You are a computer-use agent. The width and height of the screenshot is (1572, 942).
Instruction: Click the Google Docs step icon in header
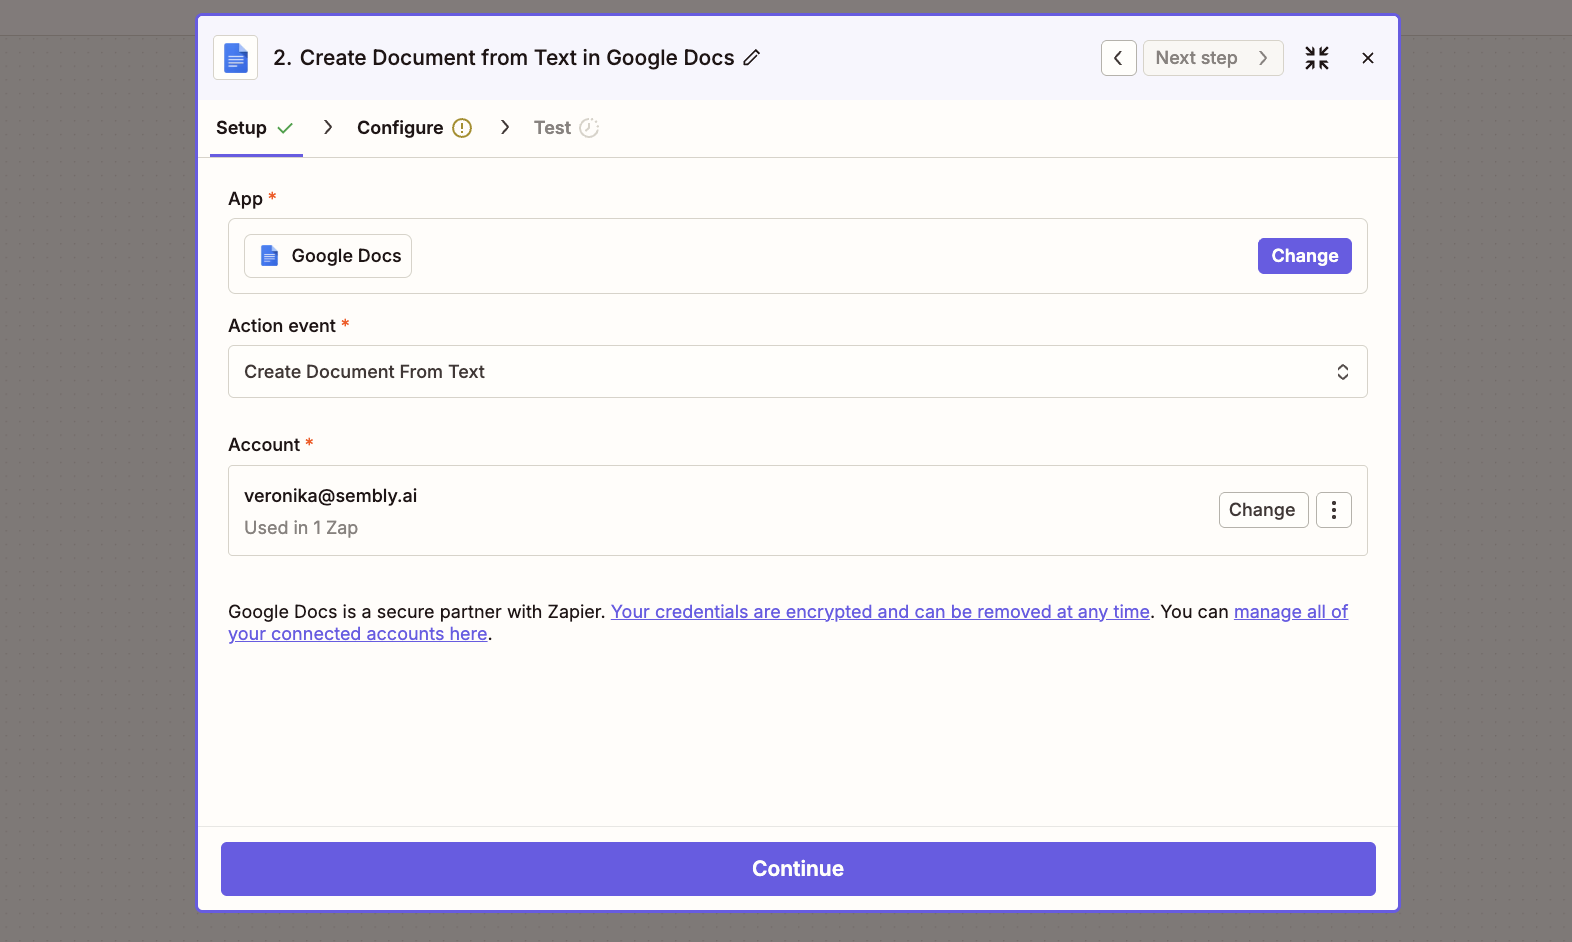pos(236,58)
